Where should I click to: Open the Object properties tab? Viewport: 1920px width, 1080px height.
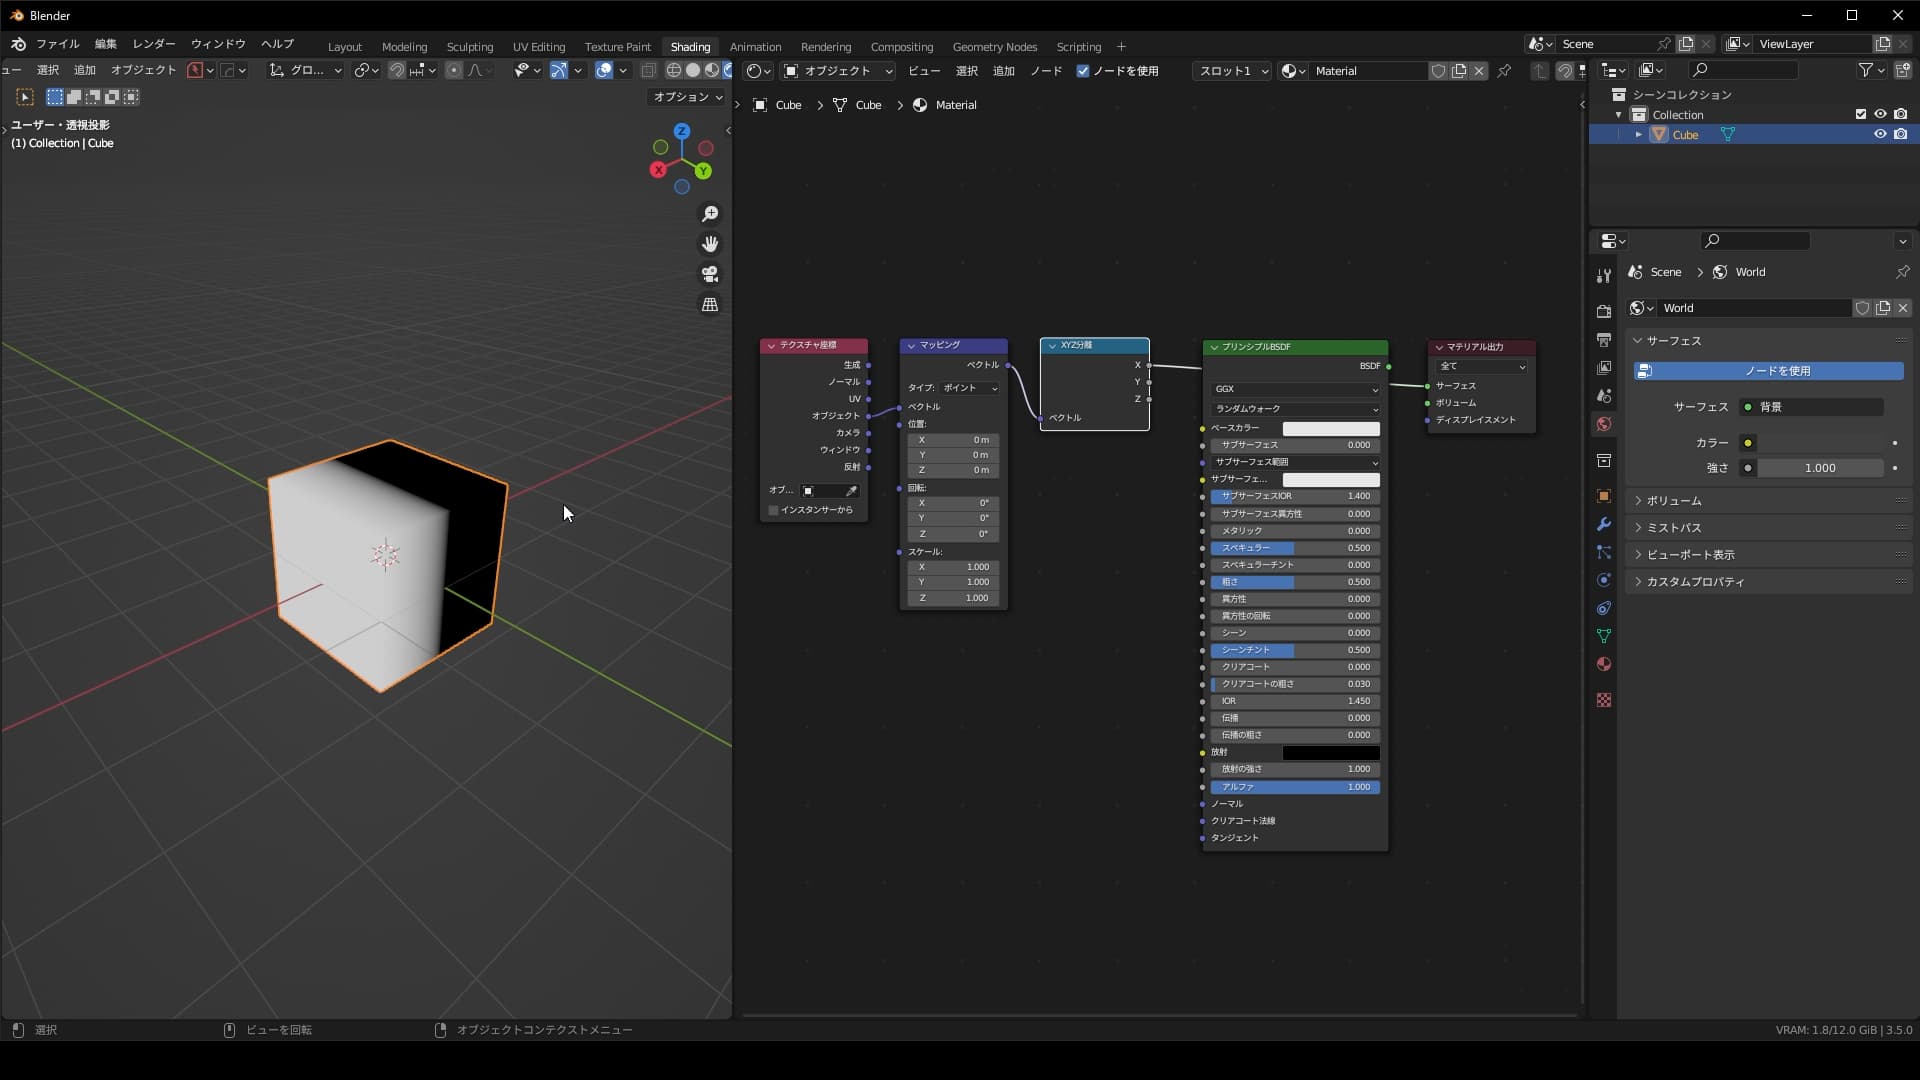click(x=1603, y=494)
